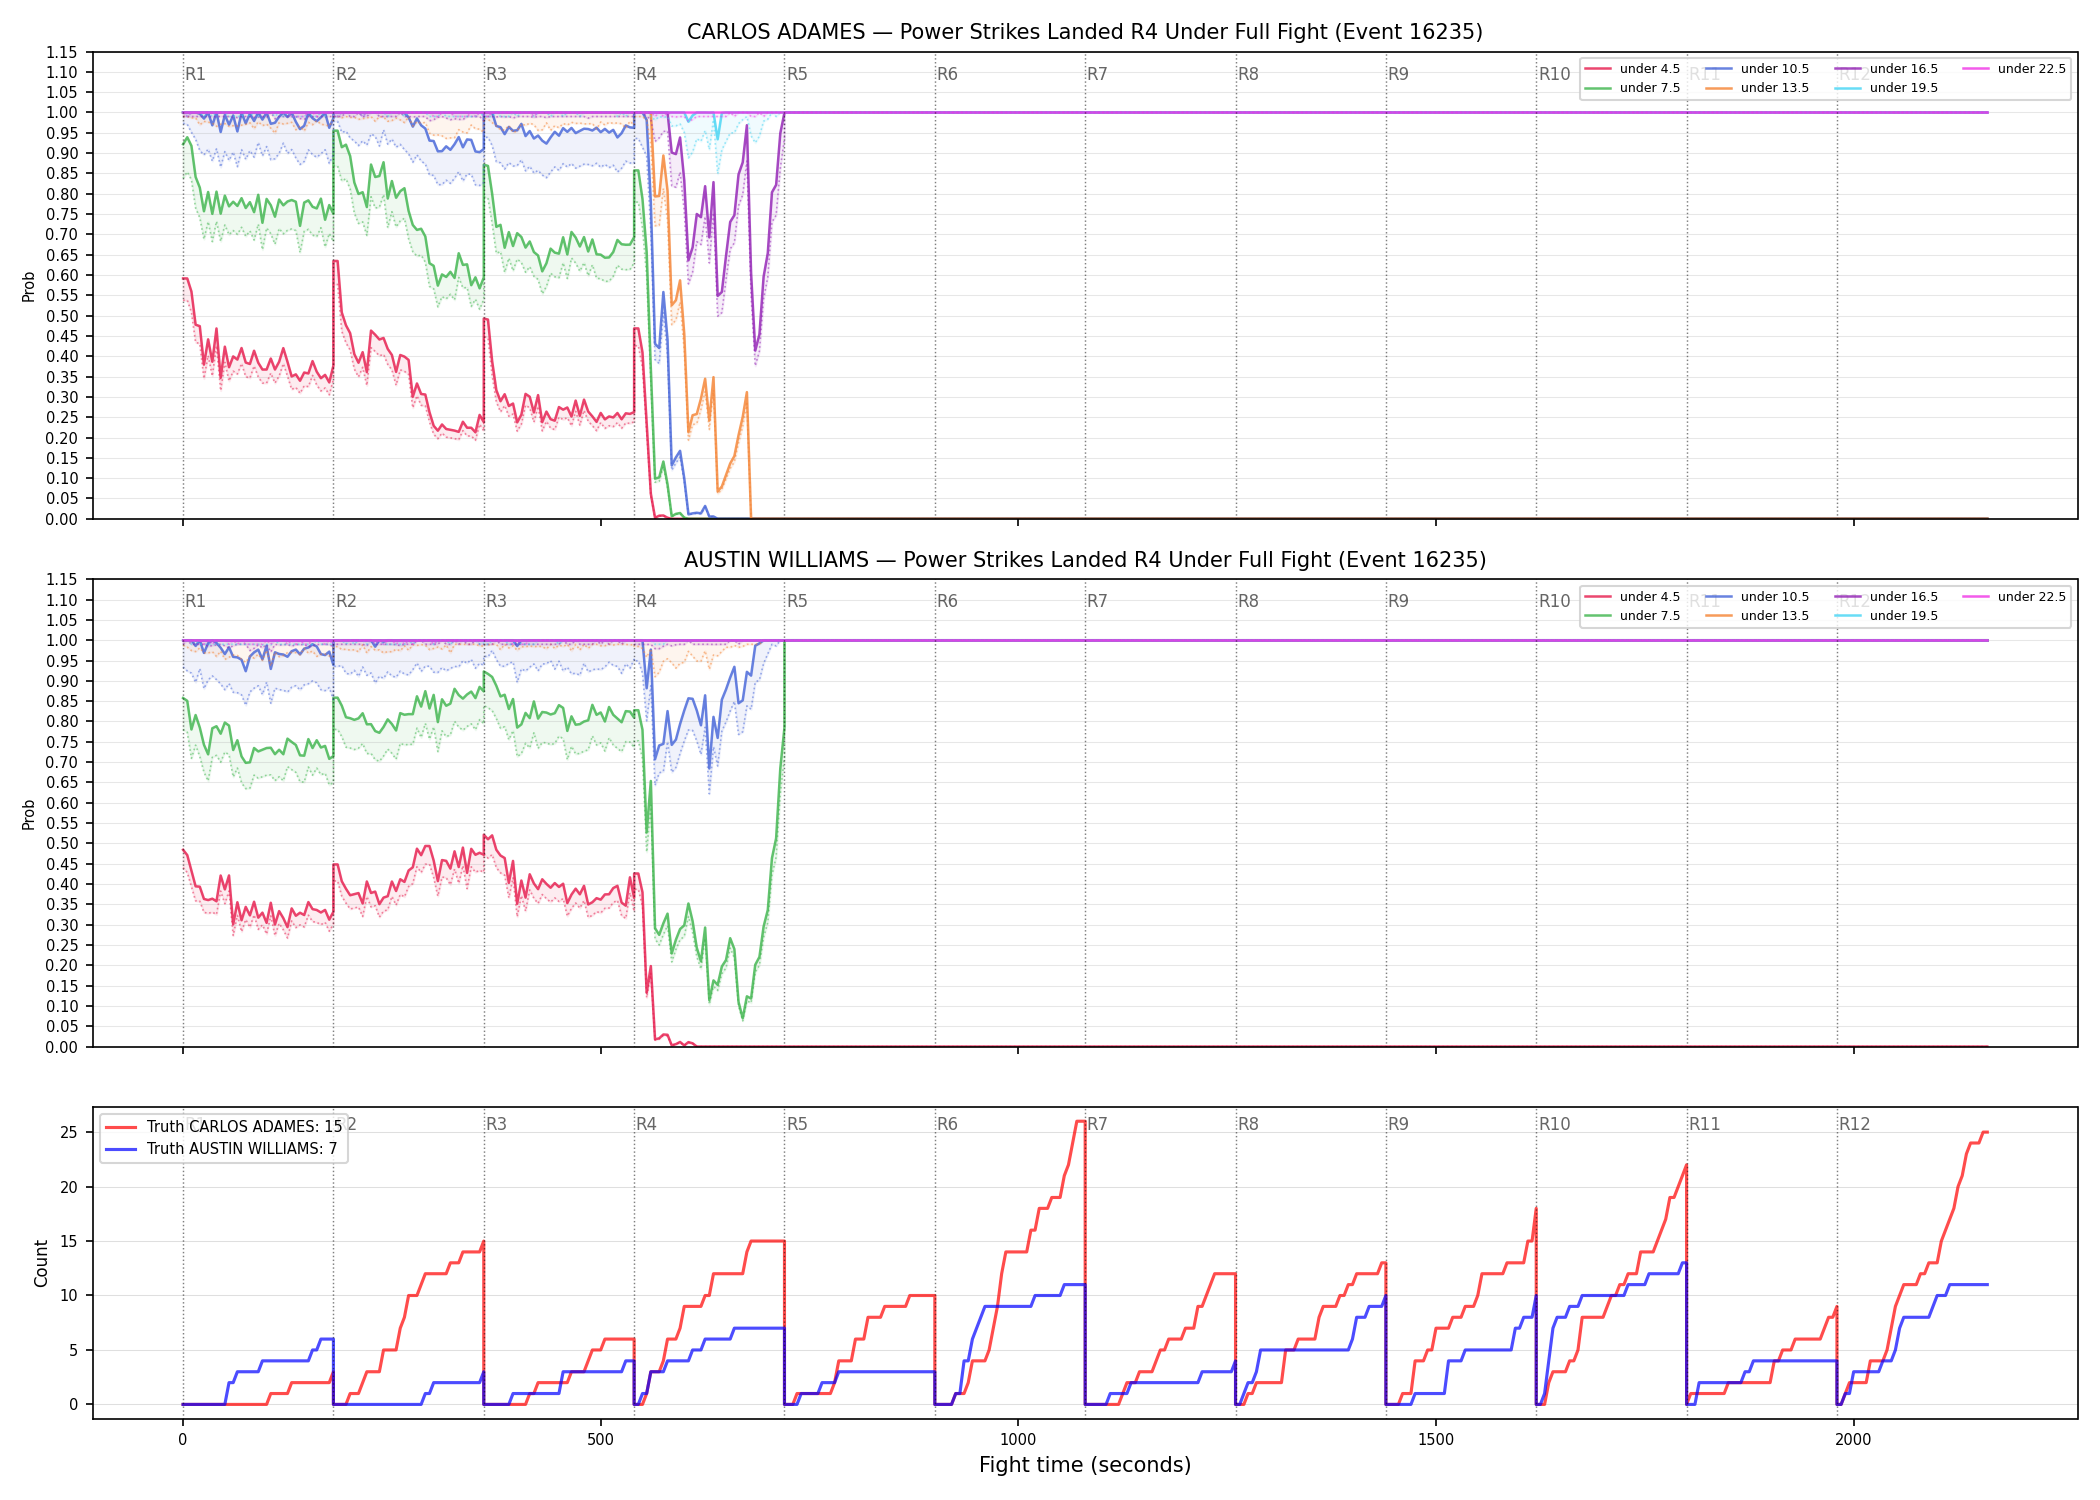Click R7 round marker in Count chart
2100x1500 pixels.
[1097, 1124]
